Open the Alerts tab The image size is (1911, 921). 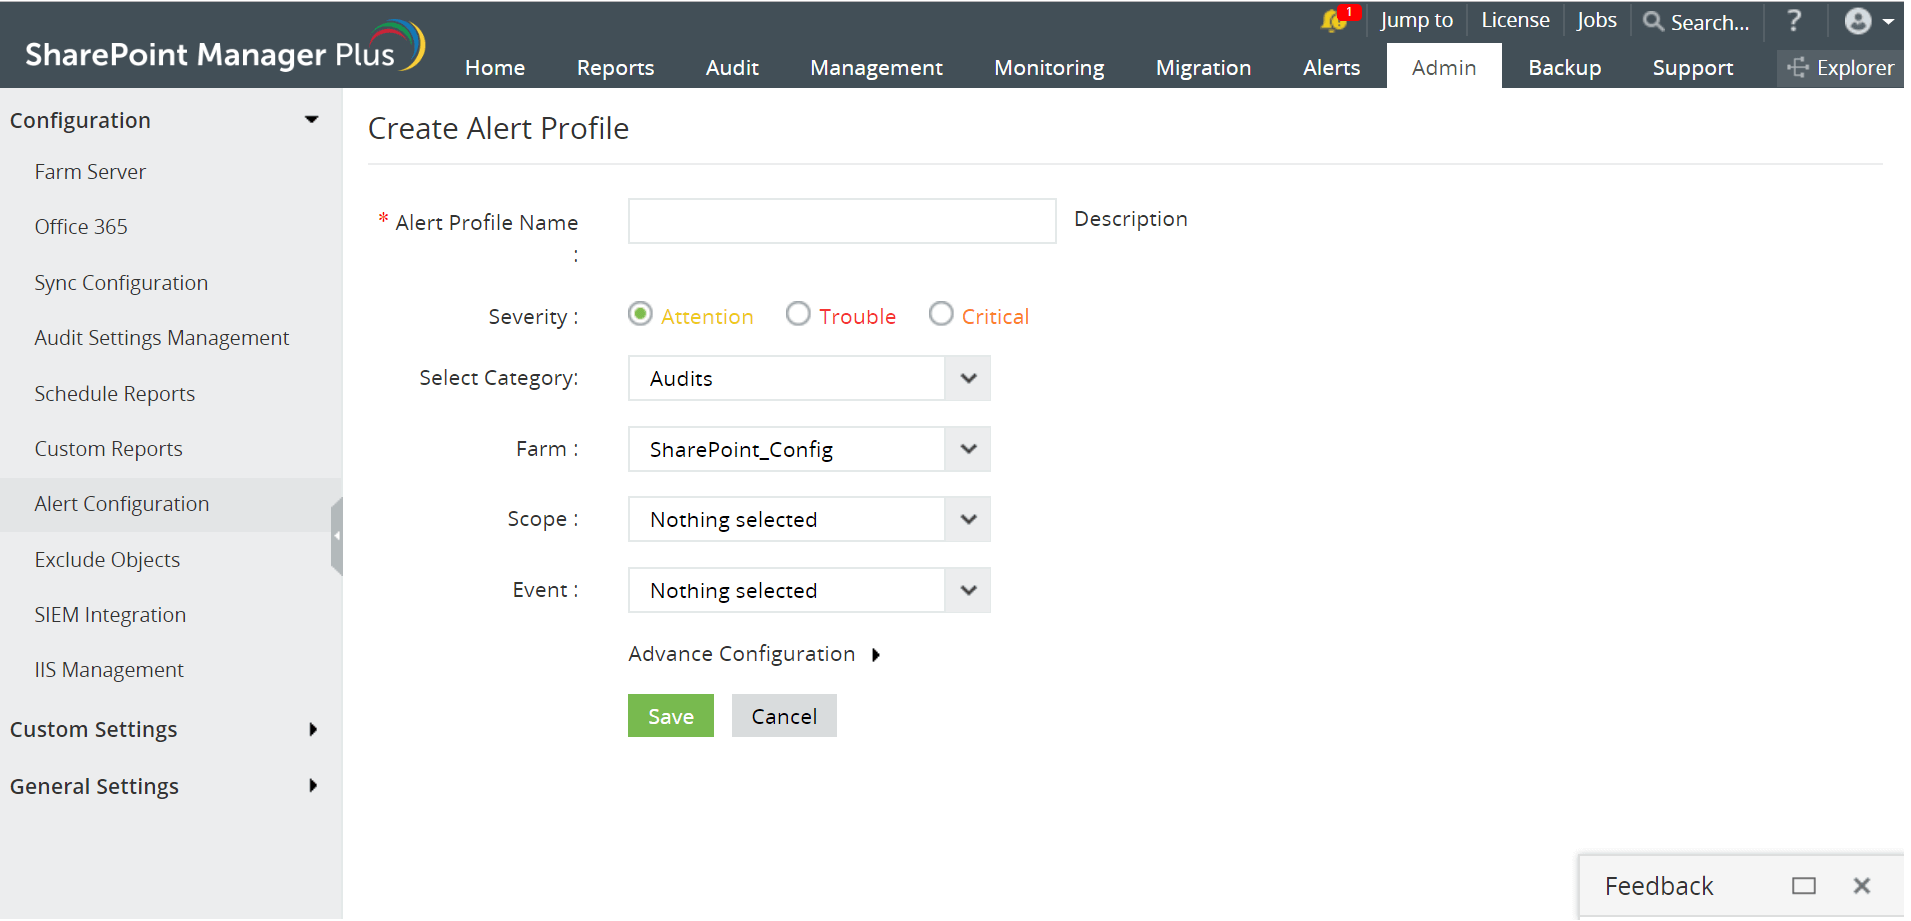pos(1331,68)
